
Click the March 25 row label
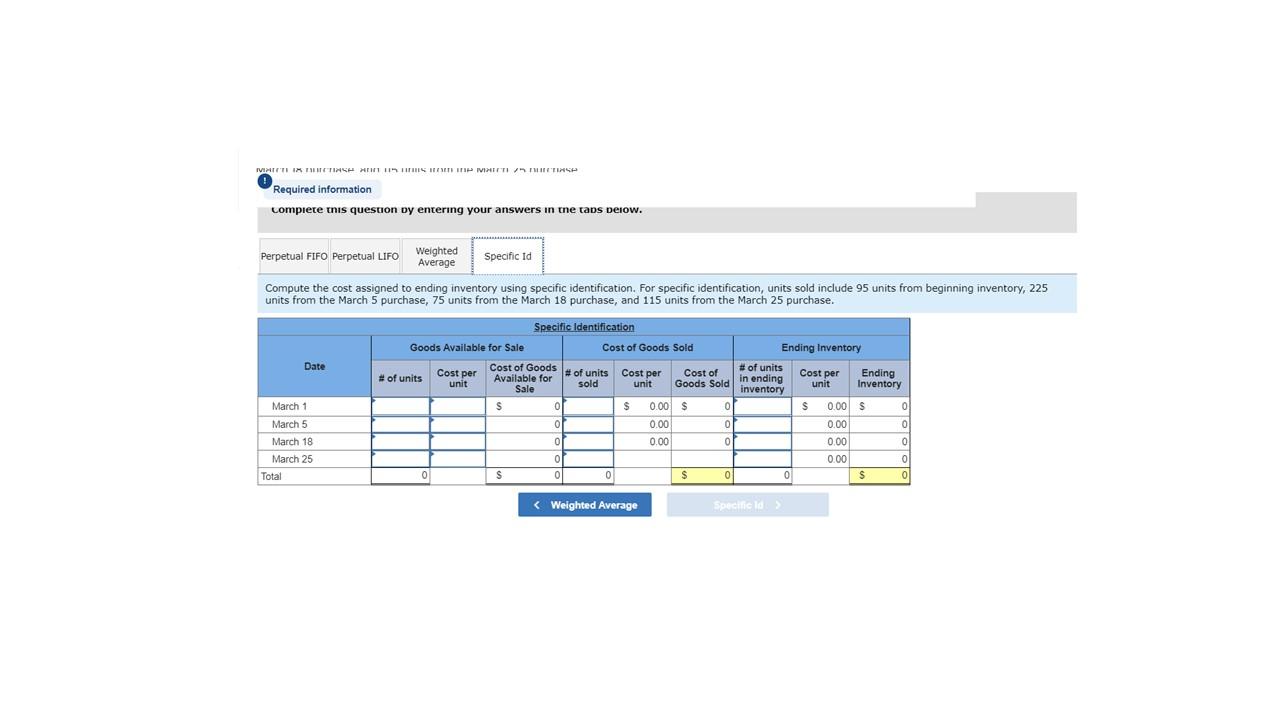point(292,459)
